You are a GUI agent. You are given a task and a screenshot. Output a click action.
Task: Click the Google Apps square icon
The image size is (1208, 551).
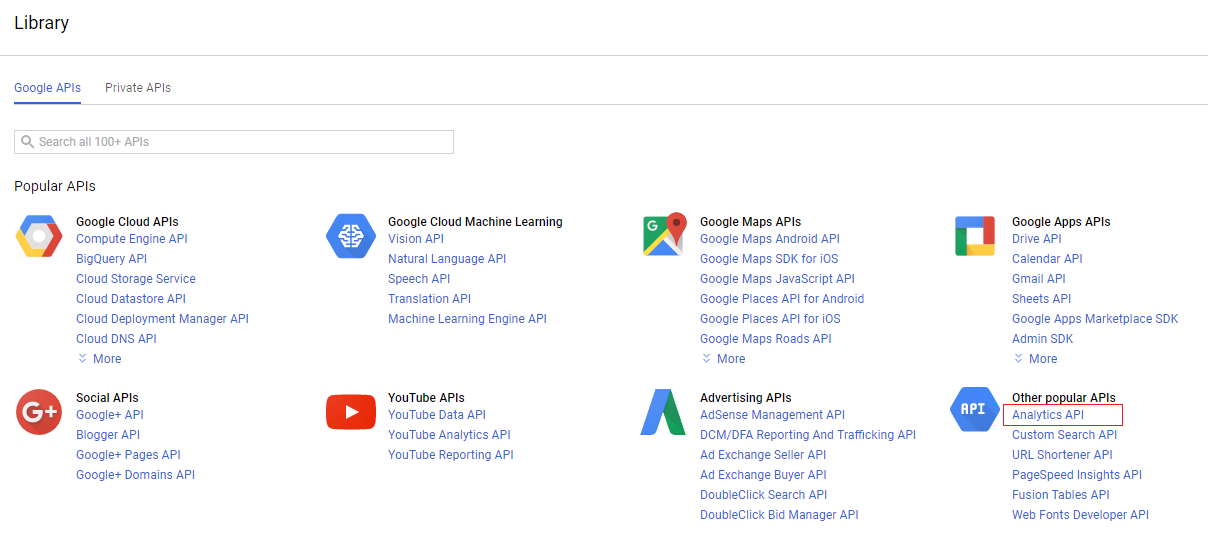(x=975, y=236)
